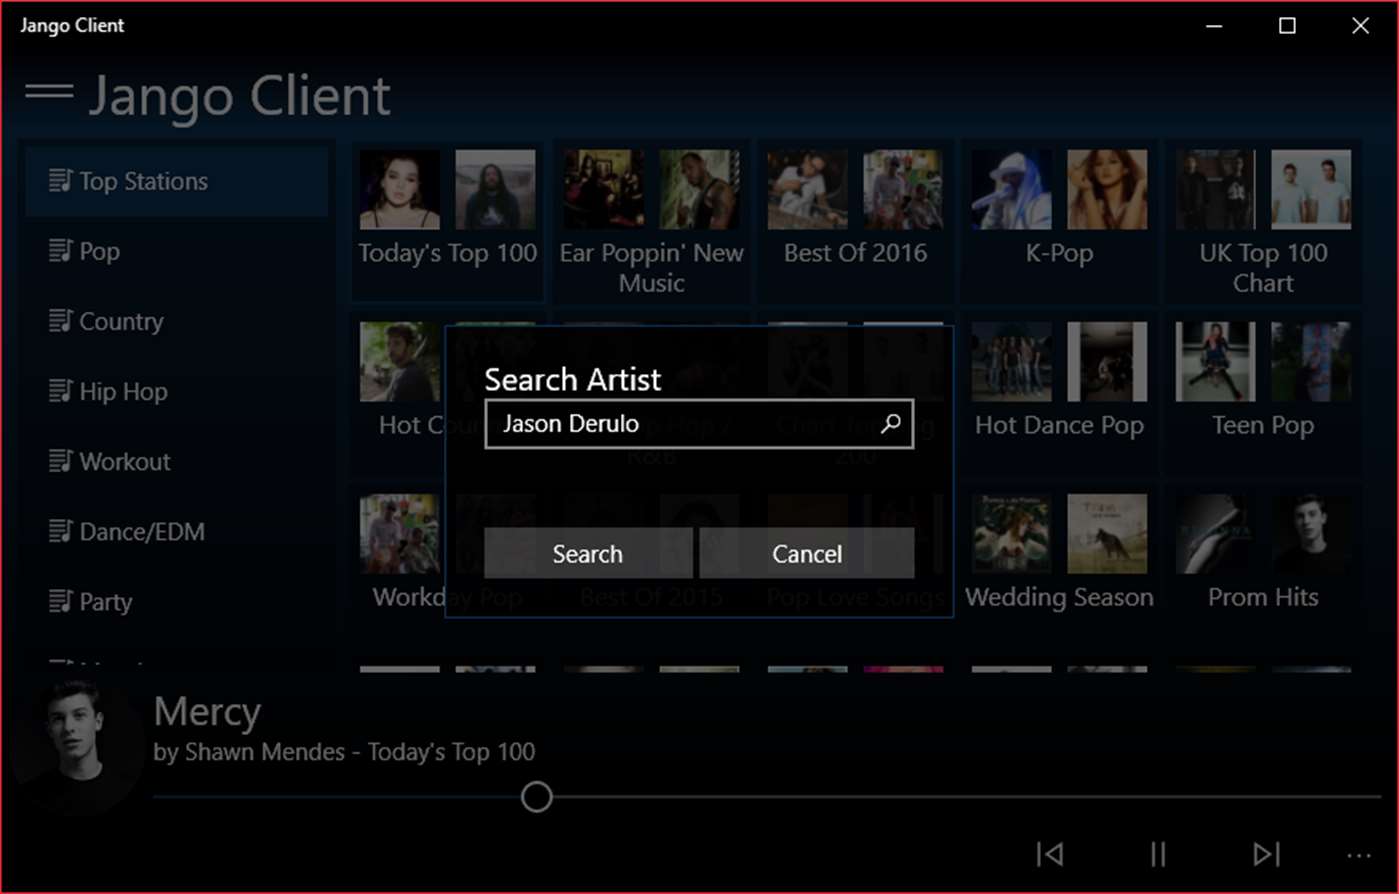
Task: Skip to the next track
Action: coord(1266,854)
